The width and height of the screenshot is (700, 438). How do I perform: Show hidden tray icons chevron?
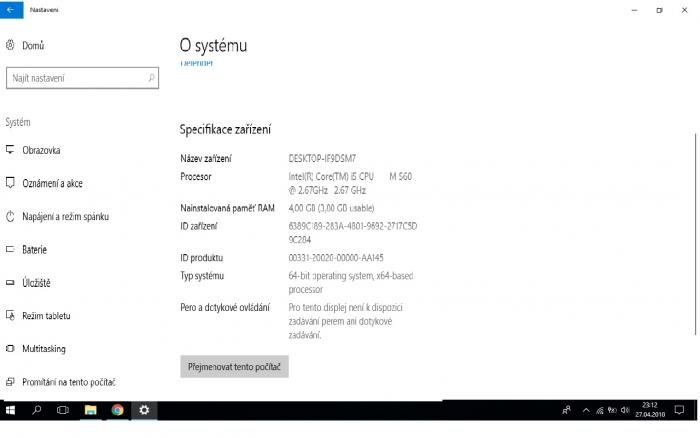point(586,410)
